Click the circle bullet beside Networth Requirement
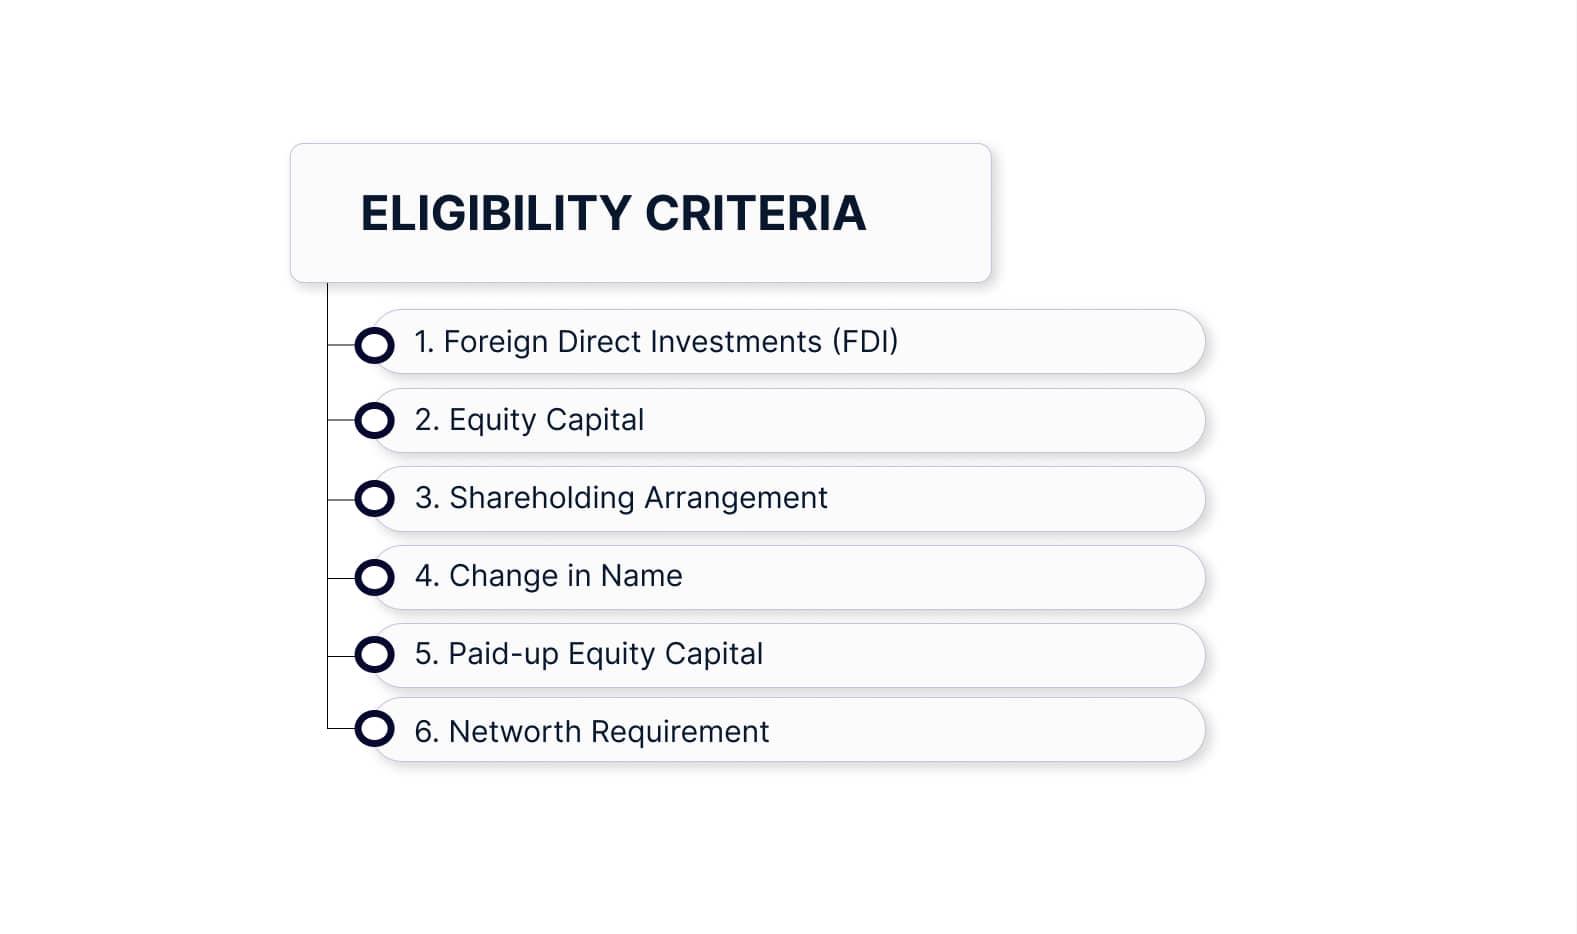This screenshot has height=934, width=1577. (x=375, y=729)
